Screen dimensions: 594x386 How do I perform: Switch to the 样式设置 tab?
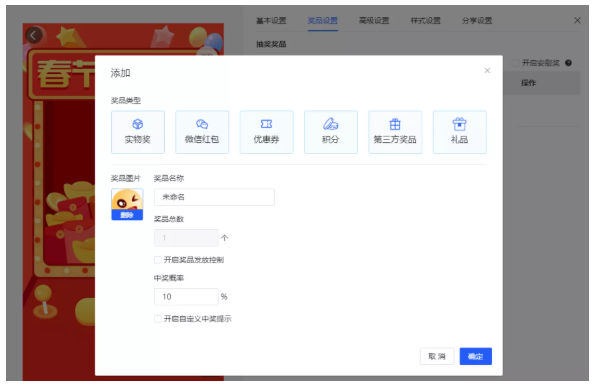point(426,21)
